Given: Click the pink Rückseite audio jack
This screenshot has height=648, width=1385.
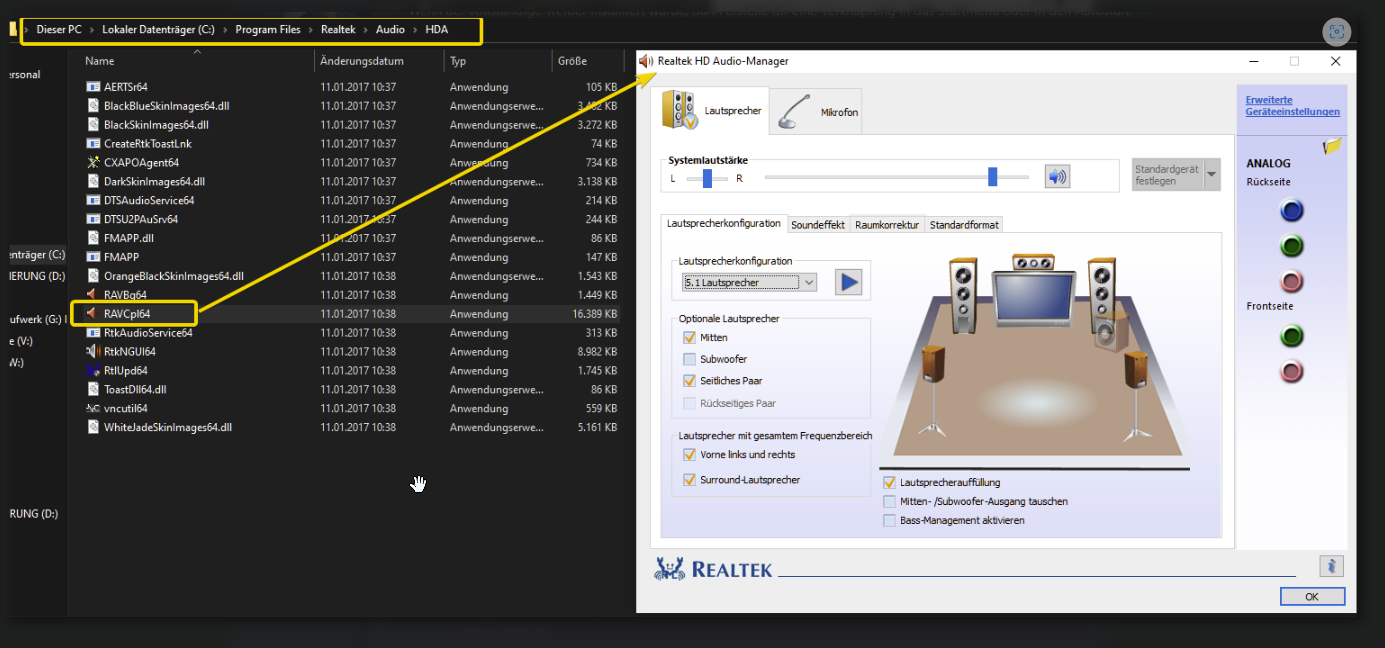Looking at the screenshot, I should [1292, 281].
